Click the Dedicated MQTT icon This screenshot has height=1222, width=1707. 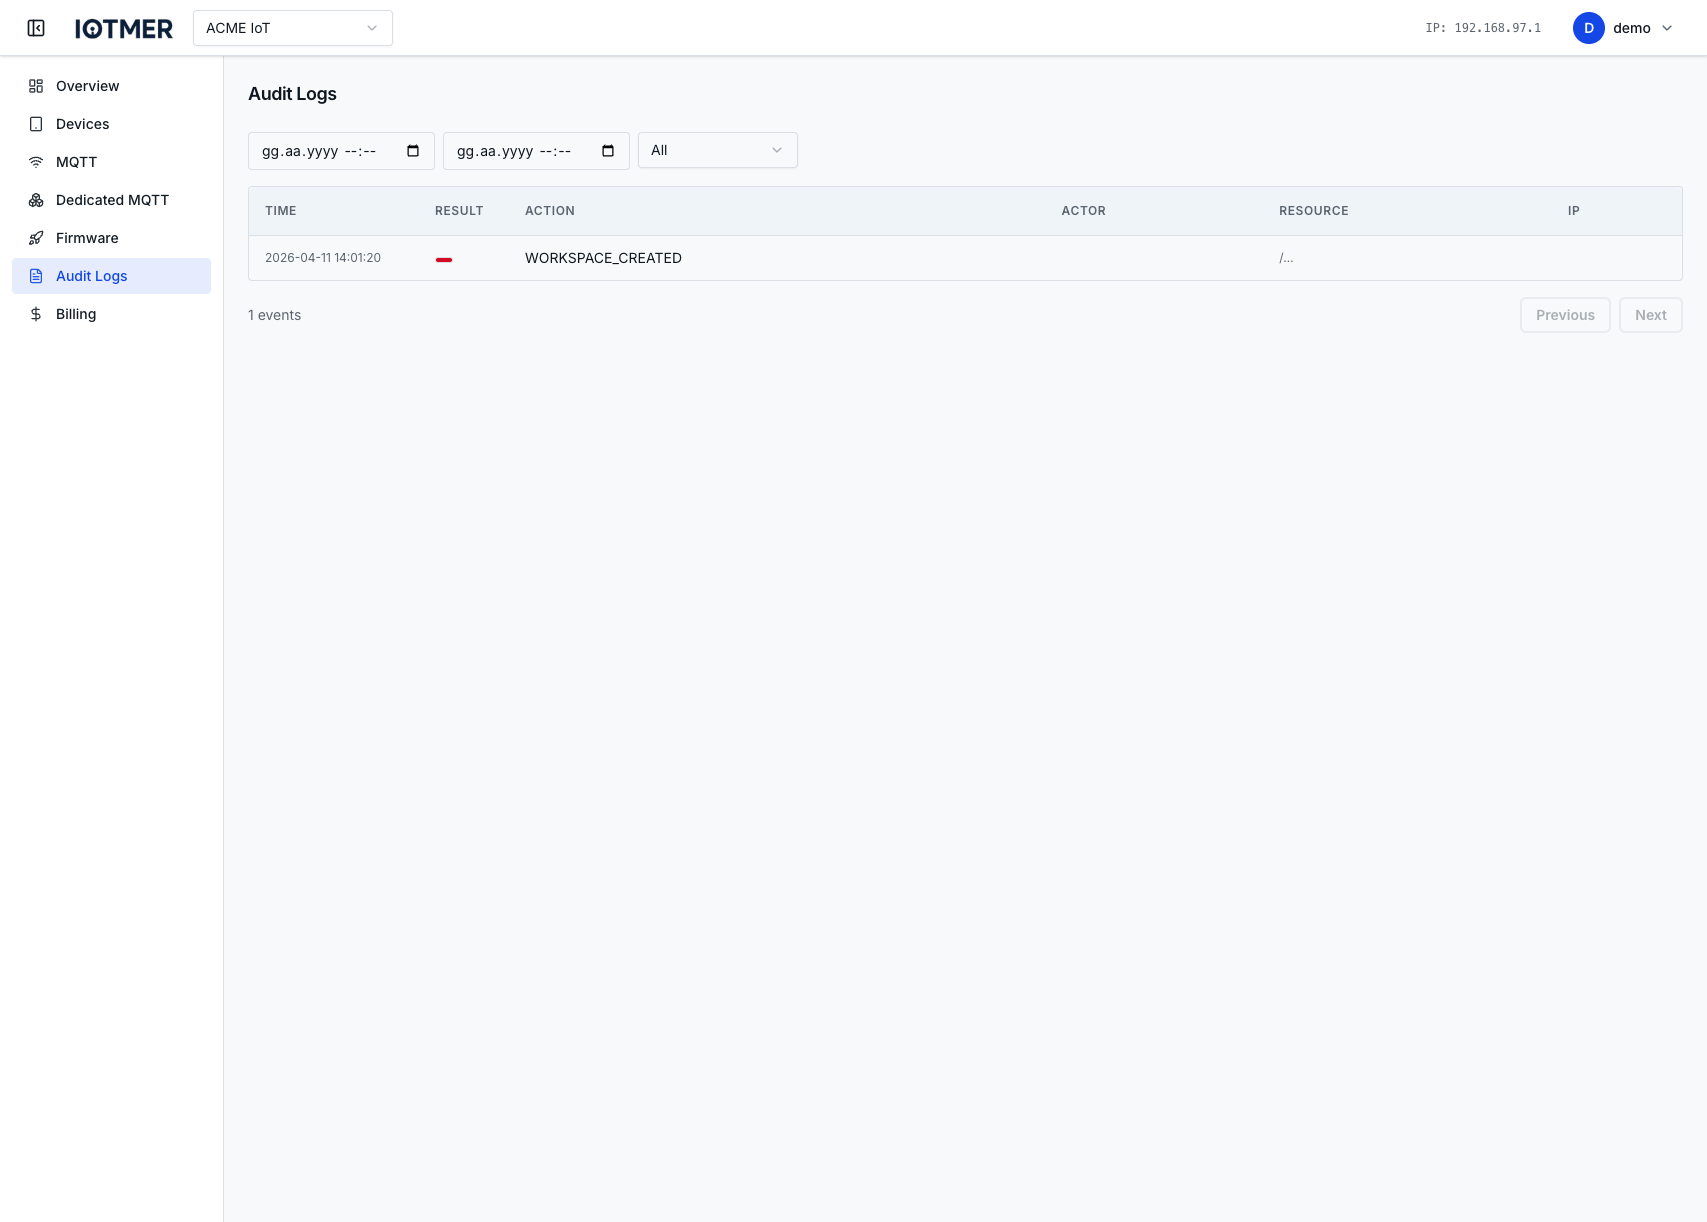click(36, 199)
